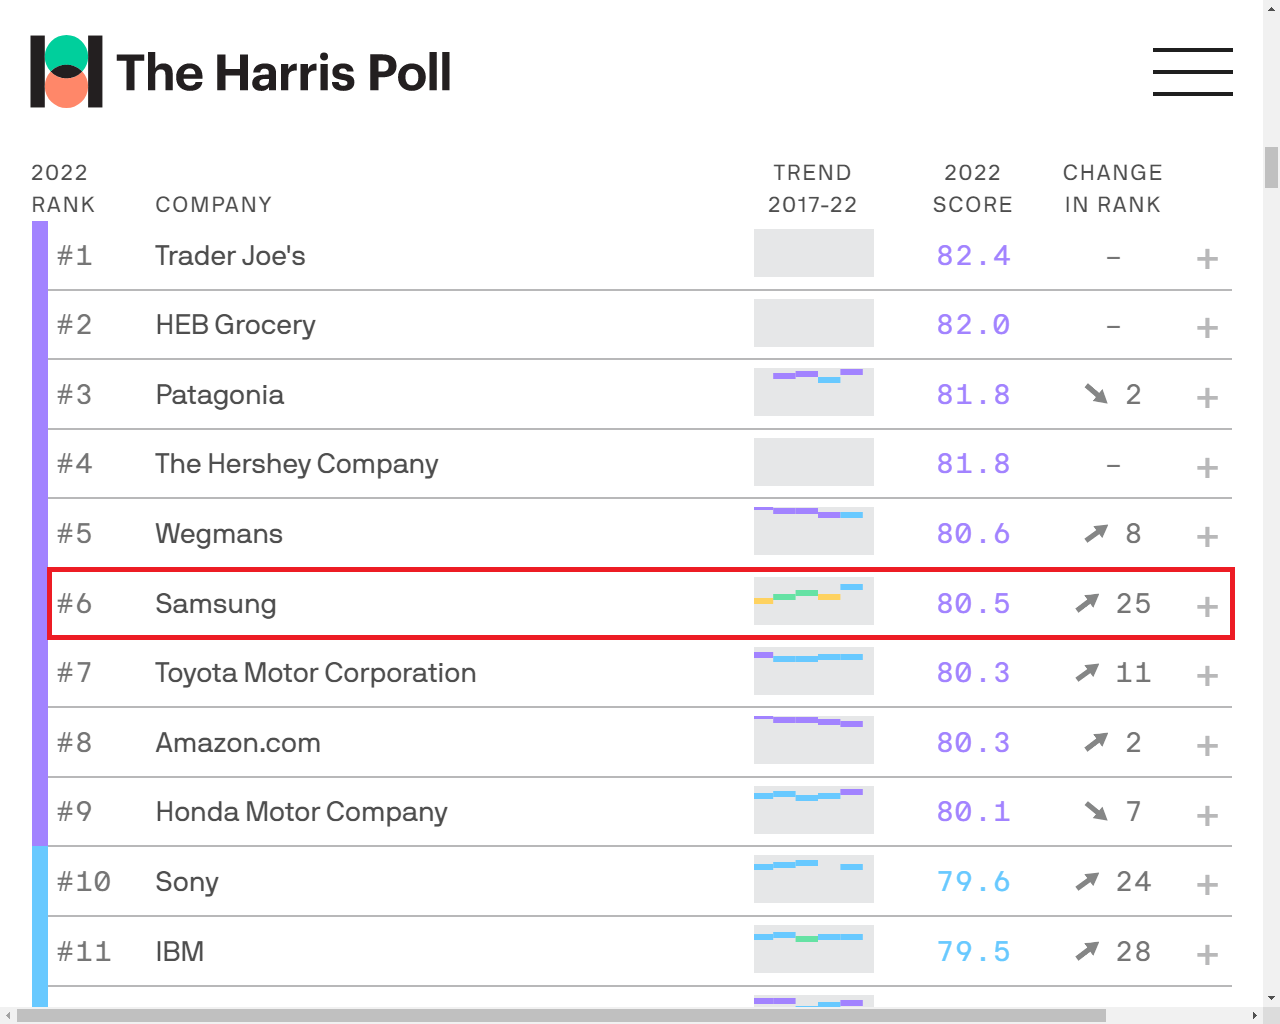Click The Harris Poll logo
The image size is (1280, 1024).
coord(240,72)
